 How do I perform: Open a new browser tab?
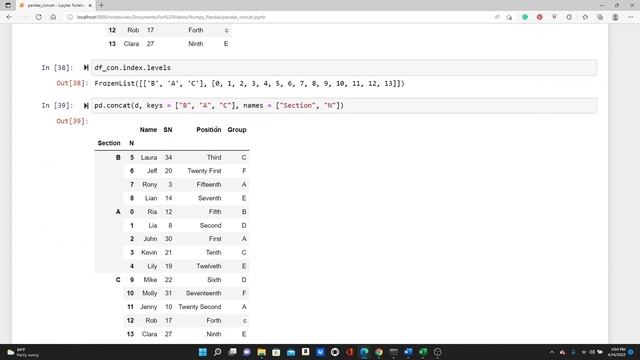coord(101,5)
